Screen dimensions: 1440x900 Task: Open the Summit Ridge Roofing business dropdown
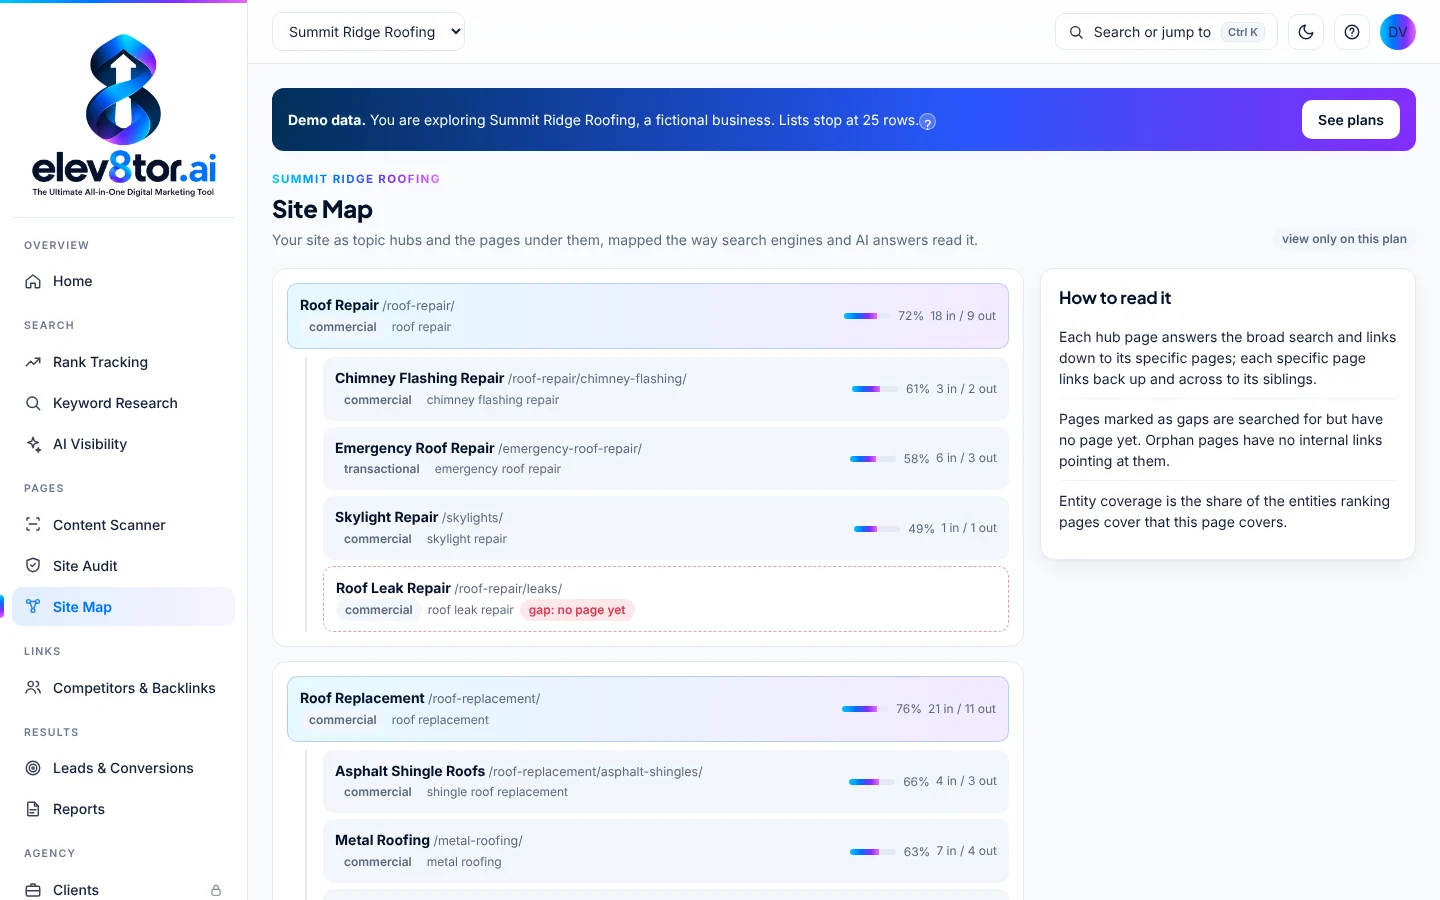(368, 32)
